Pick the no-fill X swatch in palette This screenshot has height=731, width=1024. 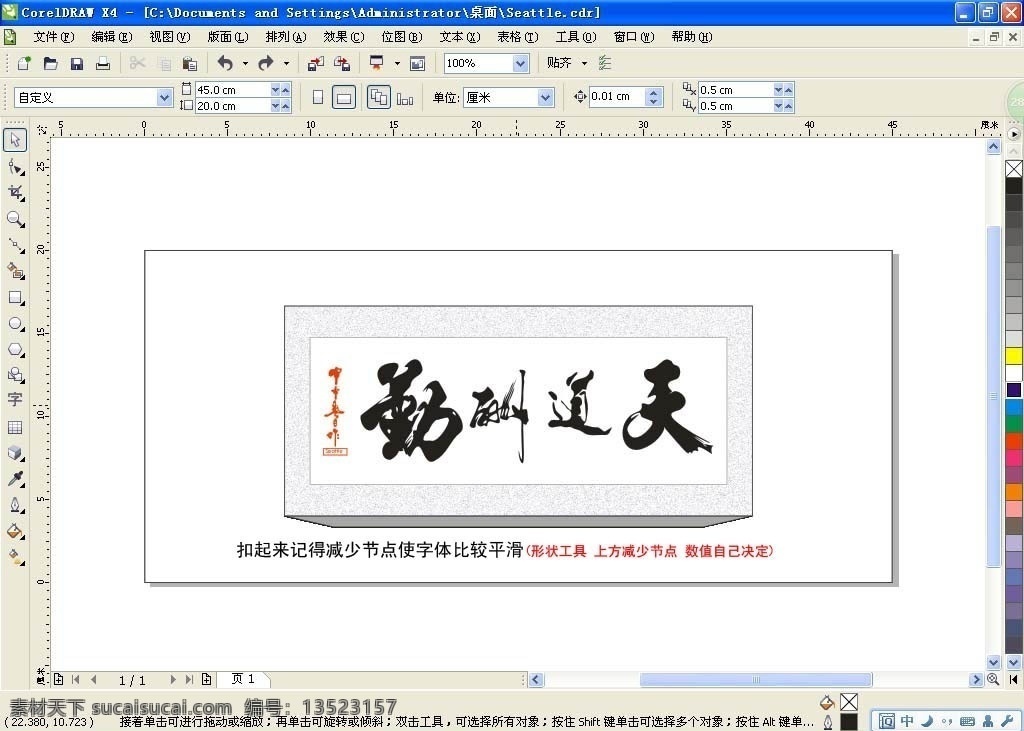tap(1014, 169)
